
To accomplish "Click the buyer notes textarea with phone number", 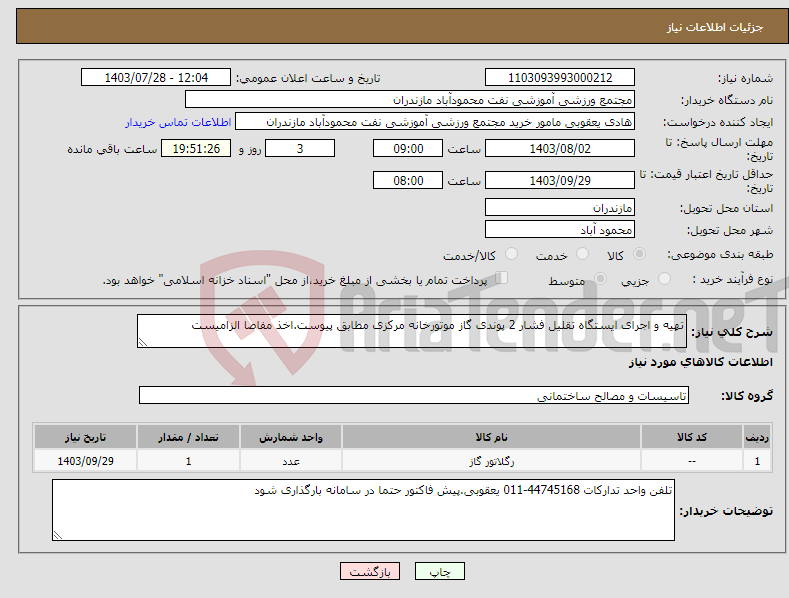I will click(x=363, y=510).
